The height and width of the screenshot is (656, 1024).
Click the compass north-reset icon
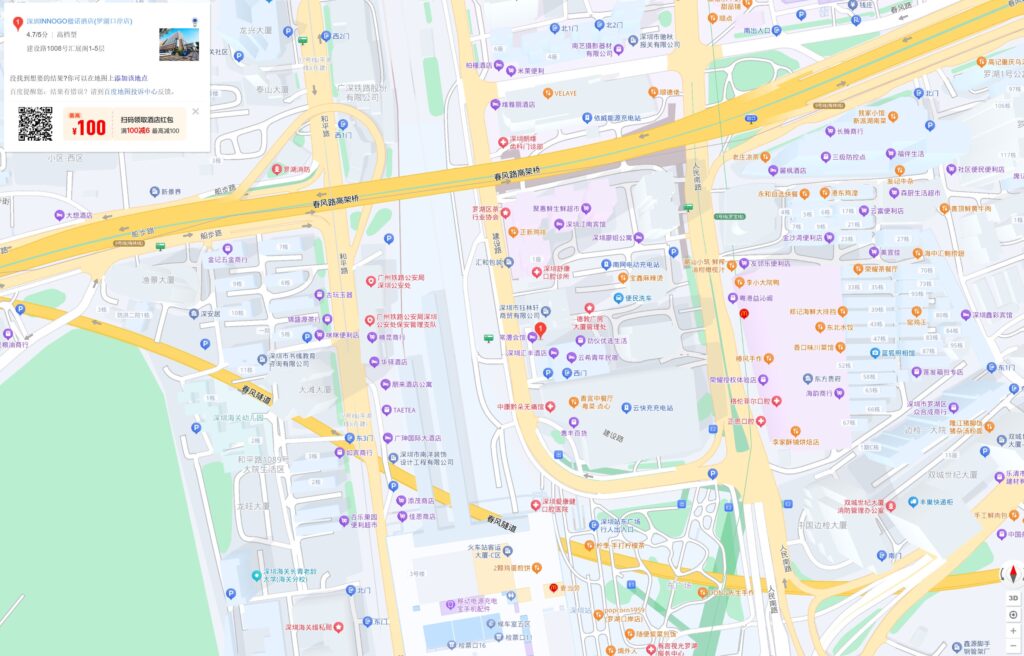point(1012,574)
